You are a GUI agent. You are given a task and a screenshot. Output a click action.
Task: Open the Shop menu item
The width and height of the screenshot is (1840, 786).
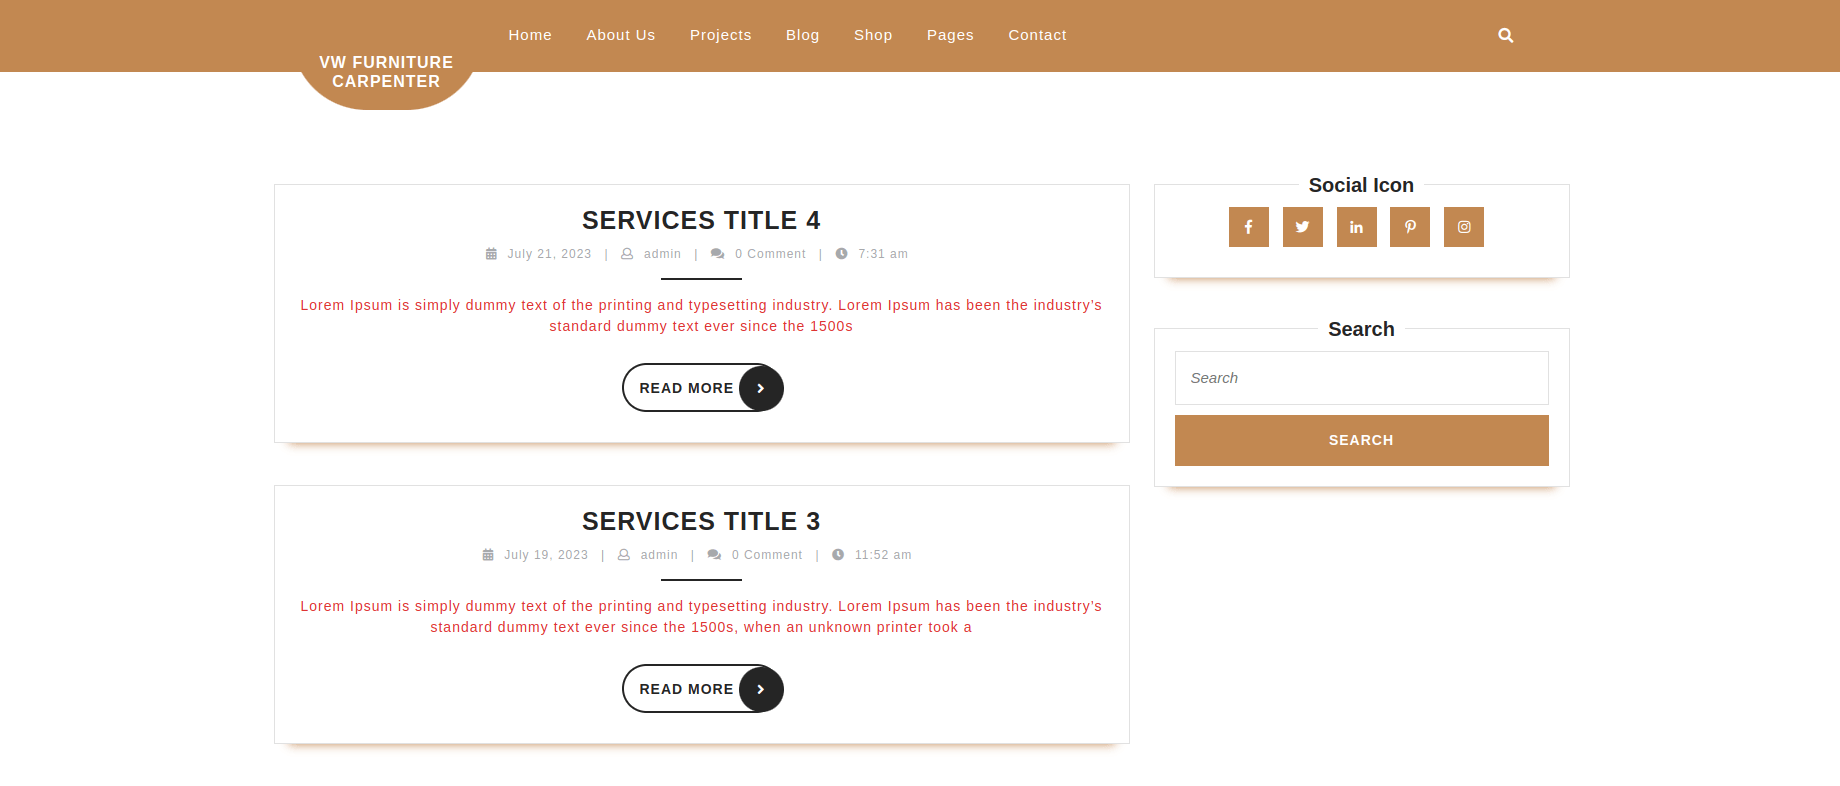tap(872, 35)
